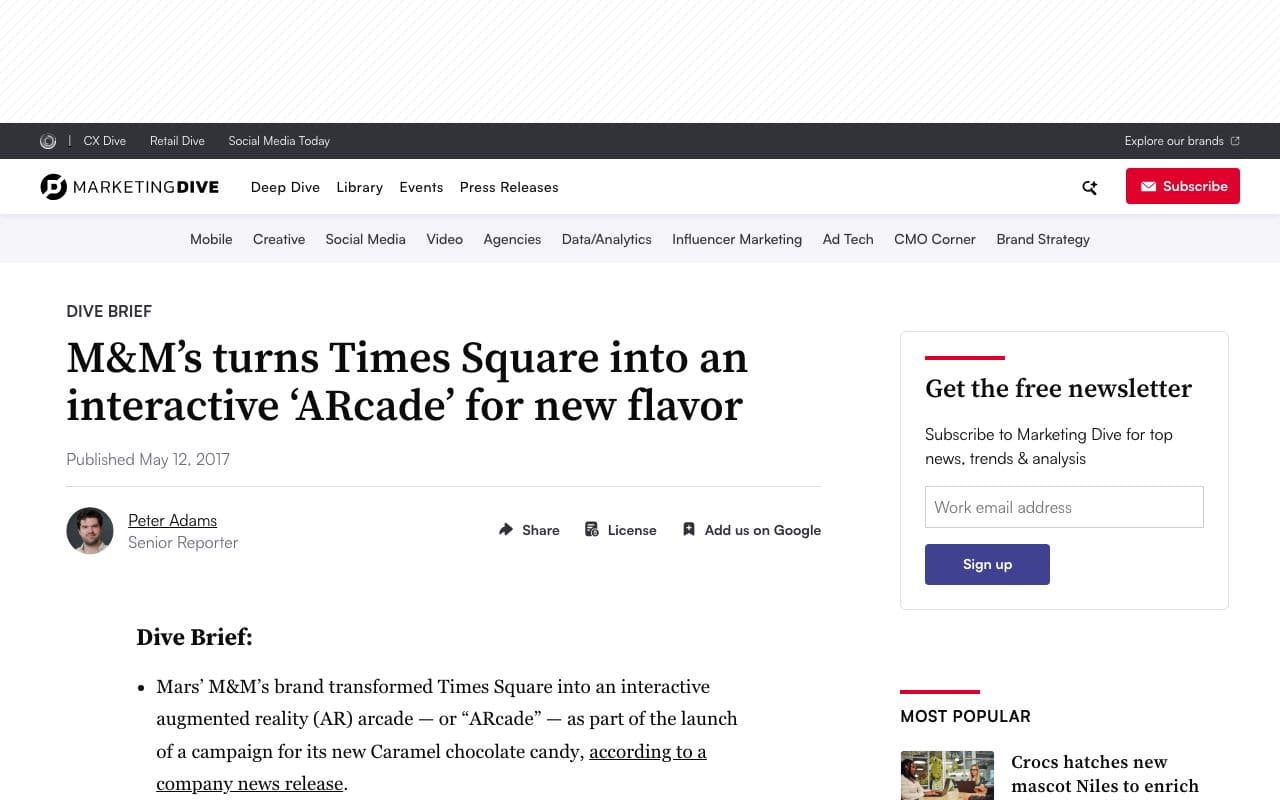Screen dimensions: 1280x800
Task: Click the Get the free newsletter heading
Action: pyautogui.click(x=1058, y=388)
